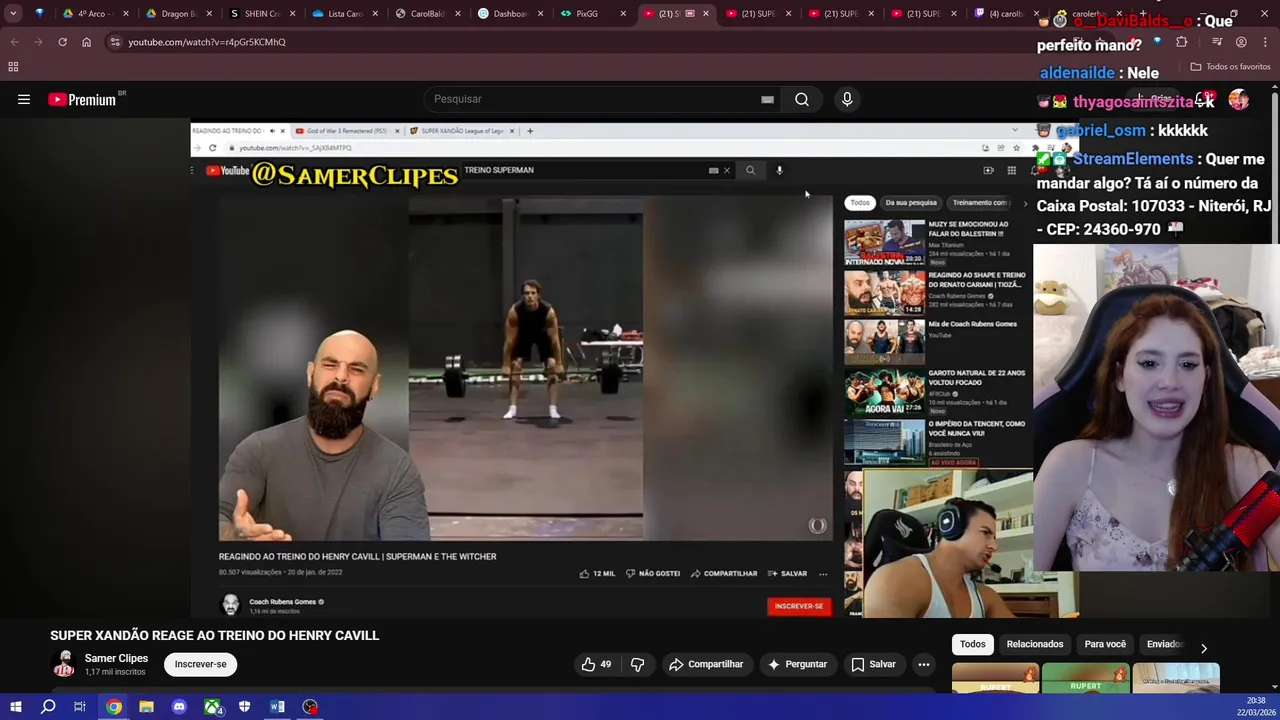Open the browser extensions puzzle icon

[x=1181, y=42]
